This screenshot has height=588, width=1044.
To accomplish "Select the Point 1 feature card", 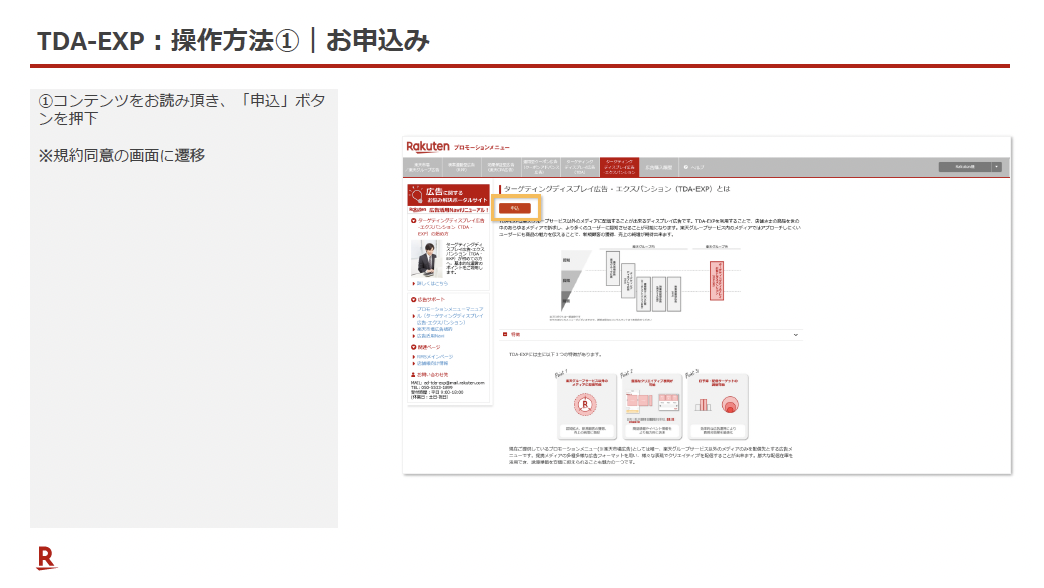I will (585, 406).
